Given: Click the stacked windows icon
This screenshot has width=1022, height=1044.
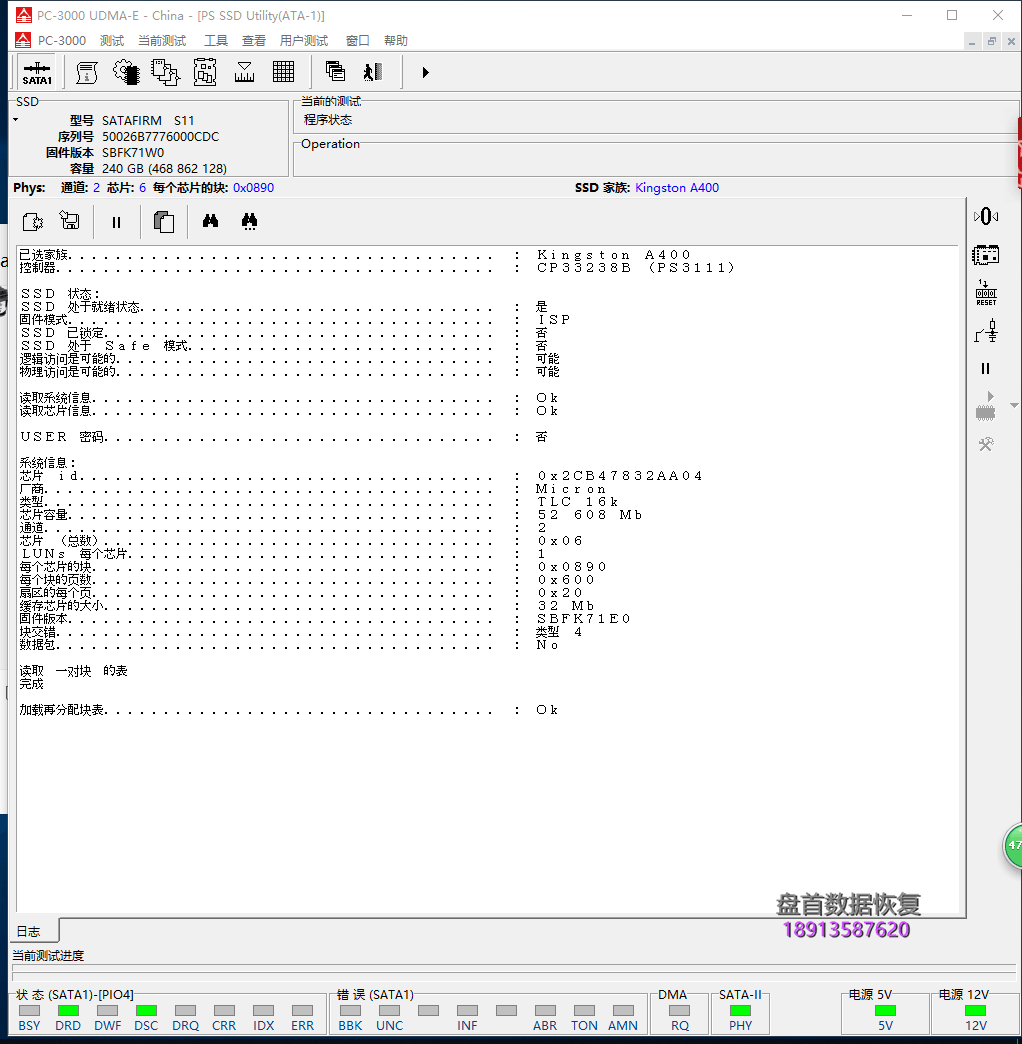Looking at the screenshot, I should (x=335, y=71).
